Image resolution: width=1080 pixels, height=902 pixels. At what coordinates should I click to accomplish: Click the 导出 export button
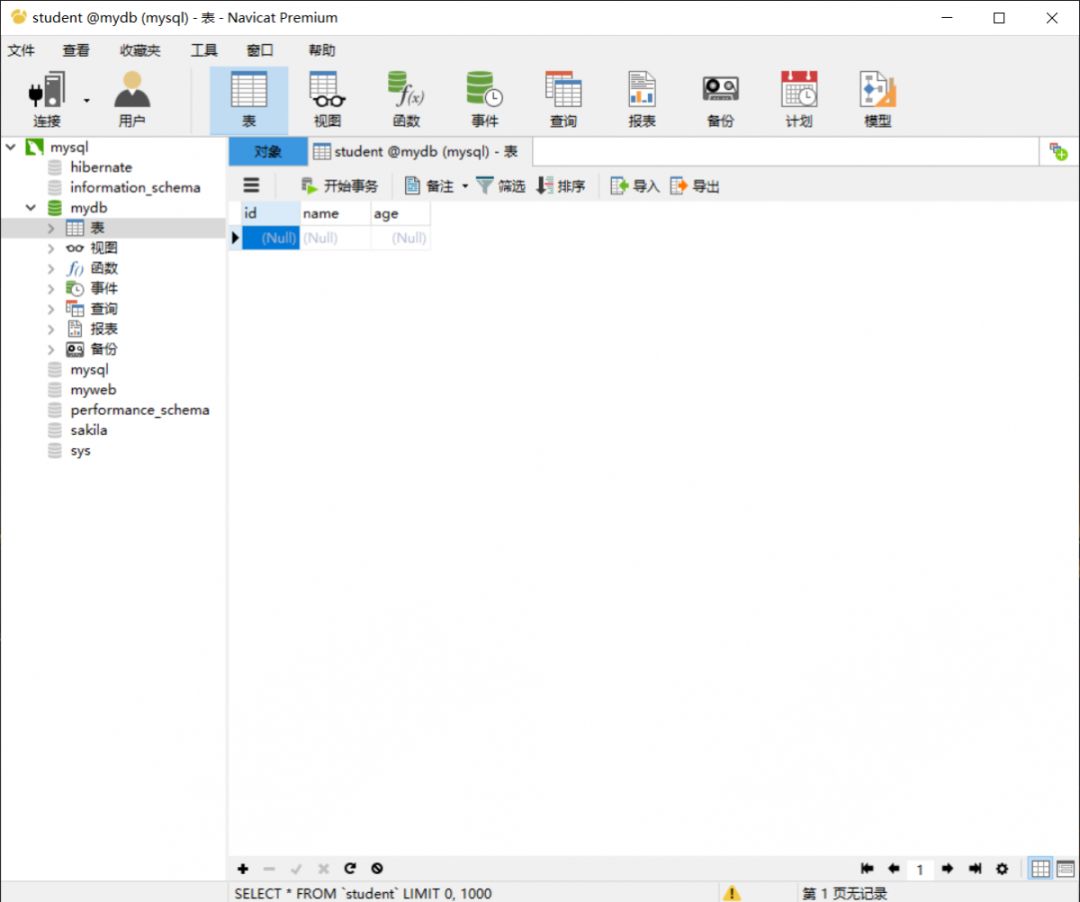[694, 186]
